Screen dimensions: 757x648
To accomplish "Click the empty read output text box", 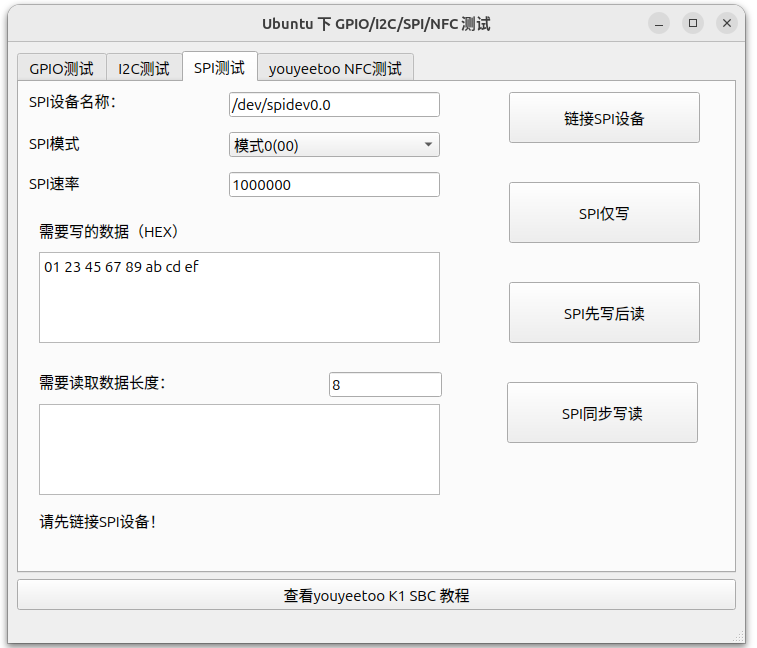I will (x=239, y=449).
